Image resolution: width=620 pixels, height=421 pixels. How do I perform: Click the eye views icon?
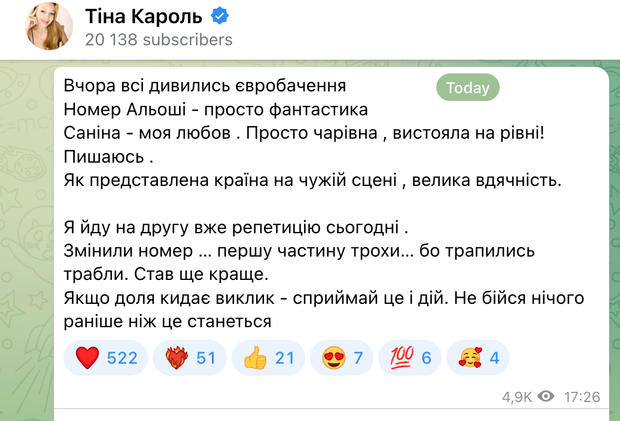point(546,397)
